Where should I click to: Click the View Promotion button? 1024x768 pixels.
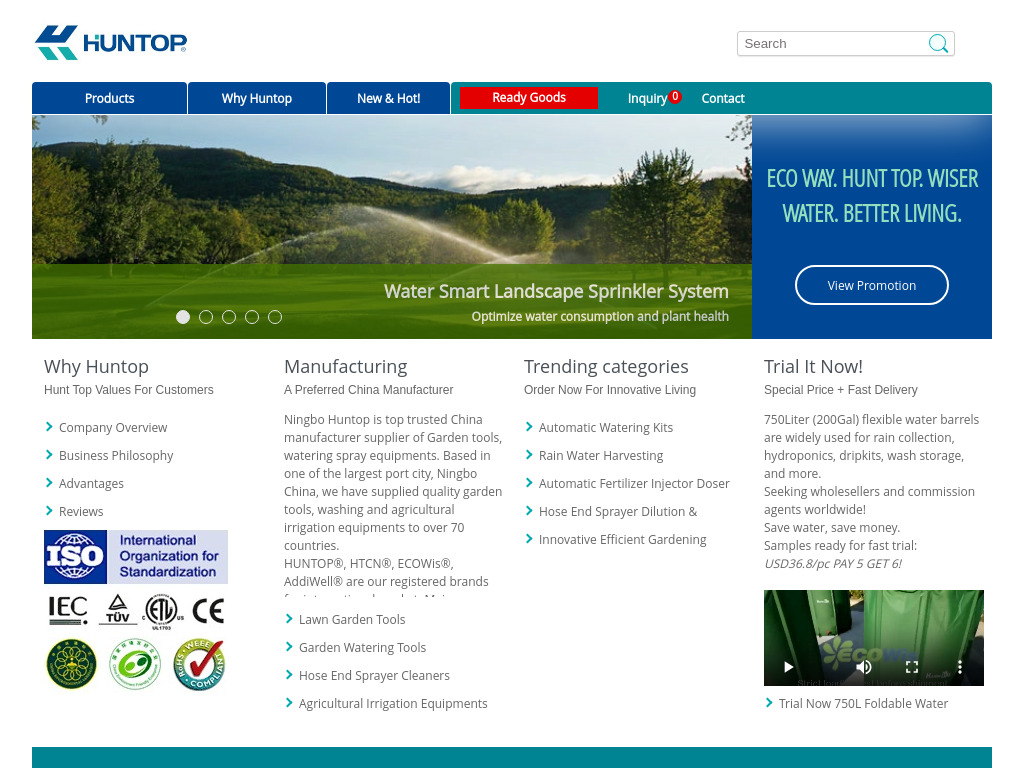click(x=872, y=285)
